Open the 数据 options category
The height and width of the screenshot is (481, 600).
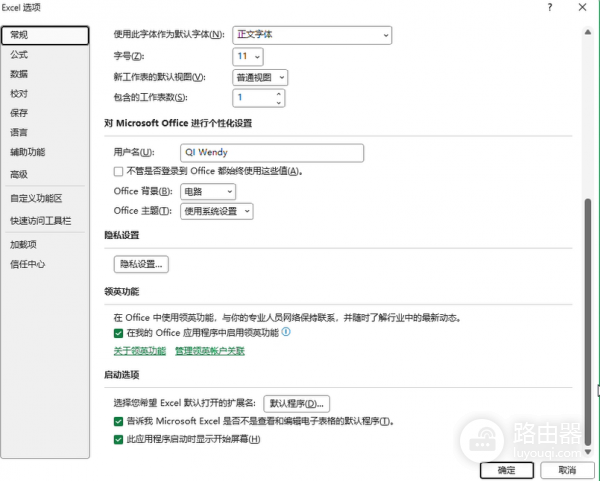[x=19, y=74]
